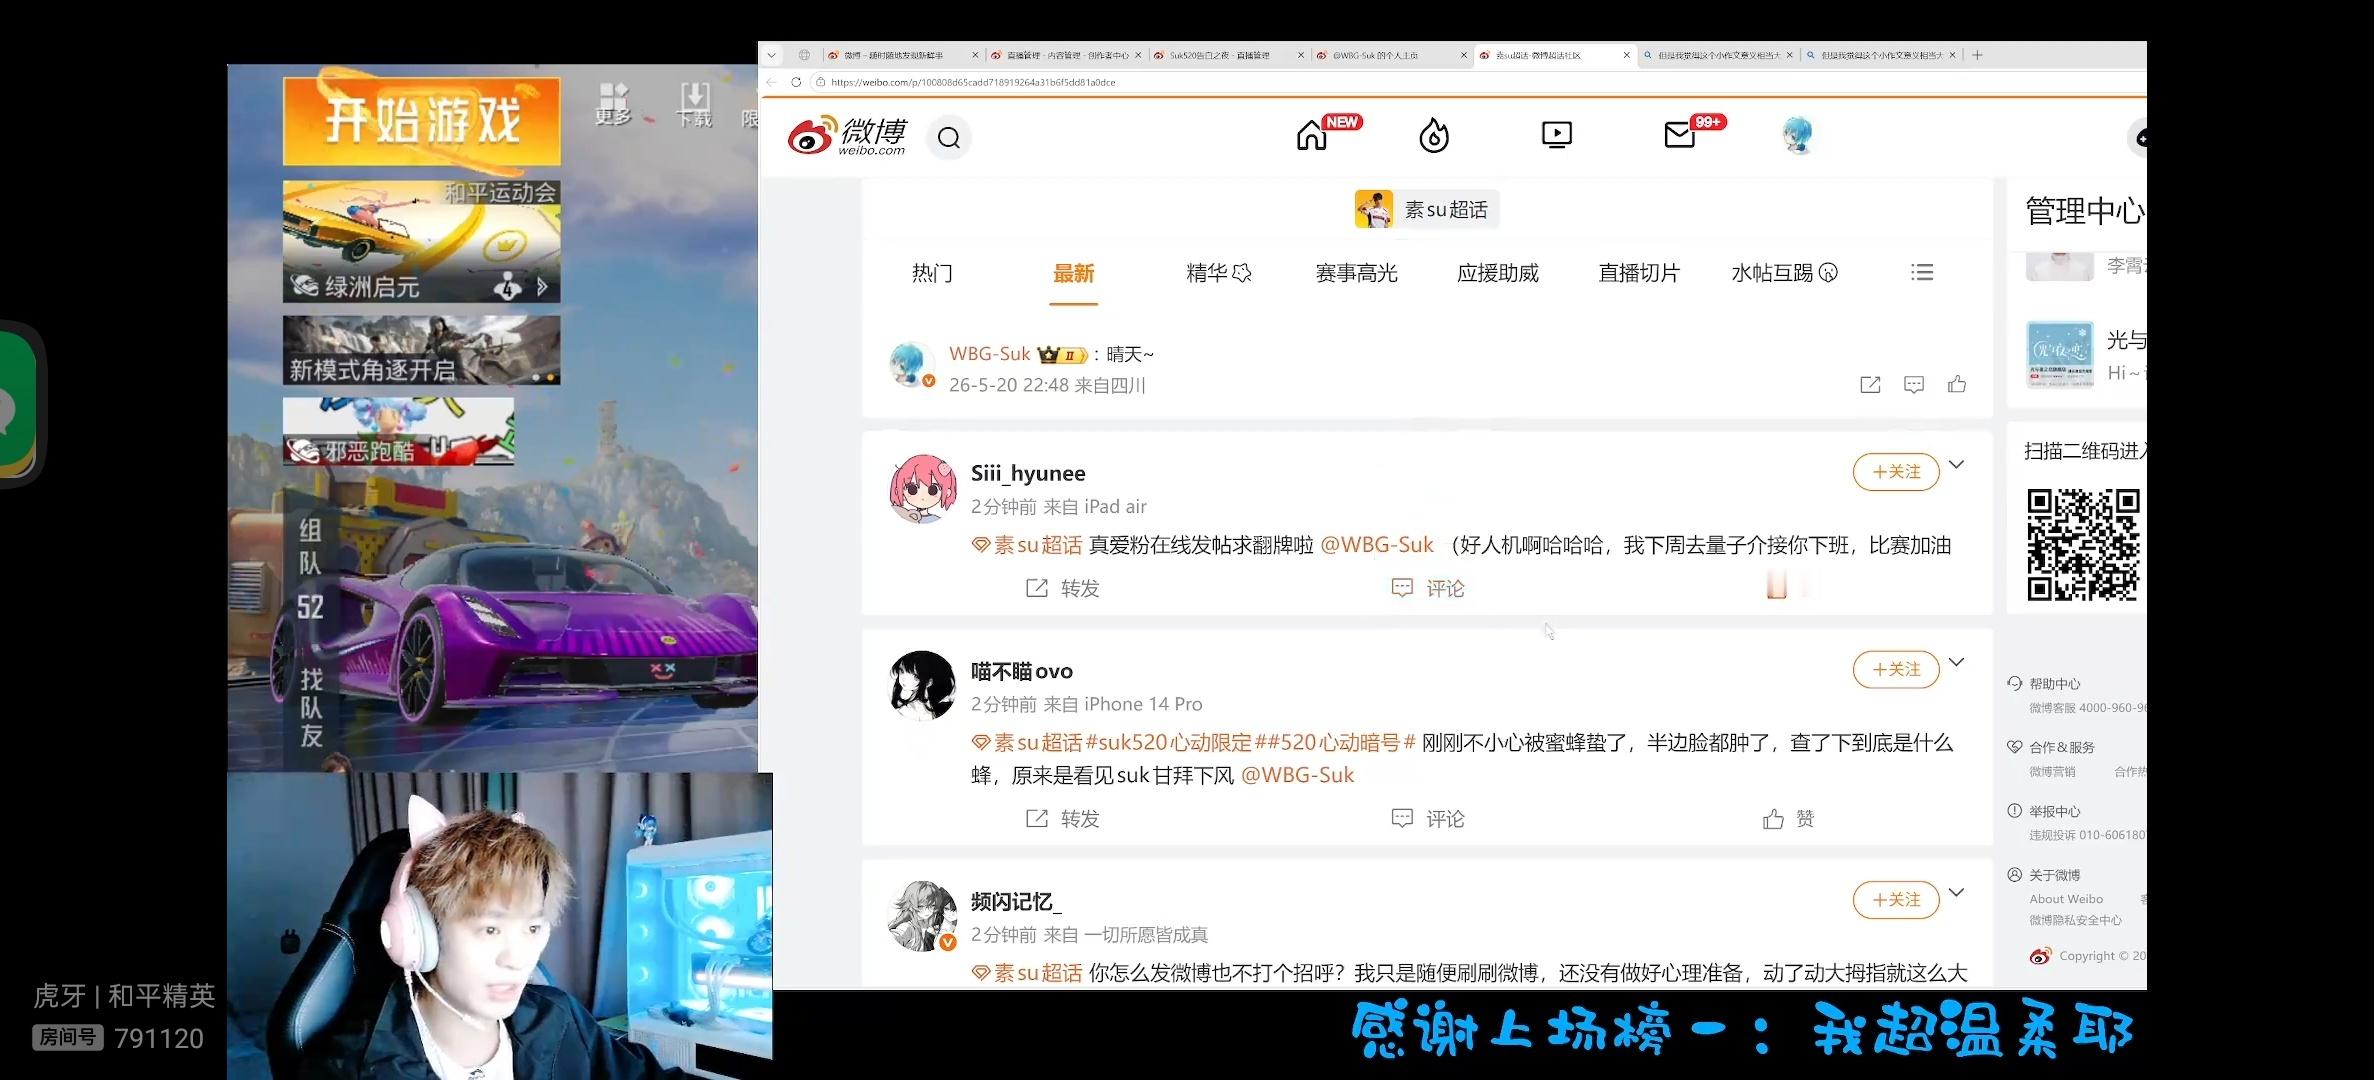Click the 开始游戏 button

tap(421, 121)
